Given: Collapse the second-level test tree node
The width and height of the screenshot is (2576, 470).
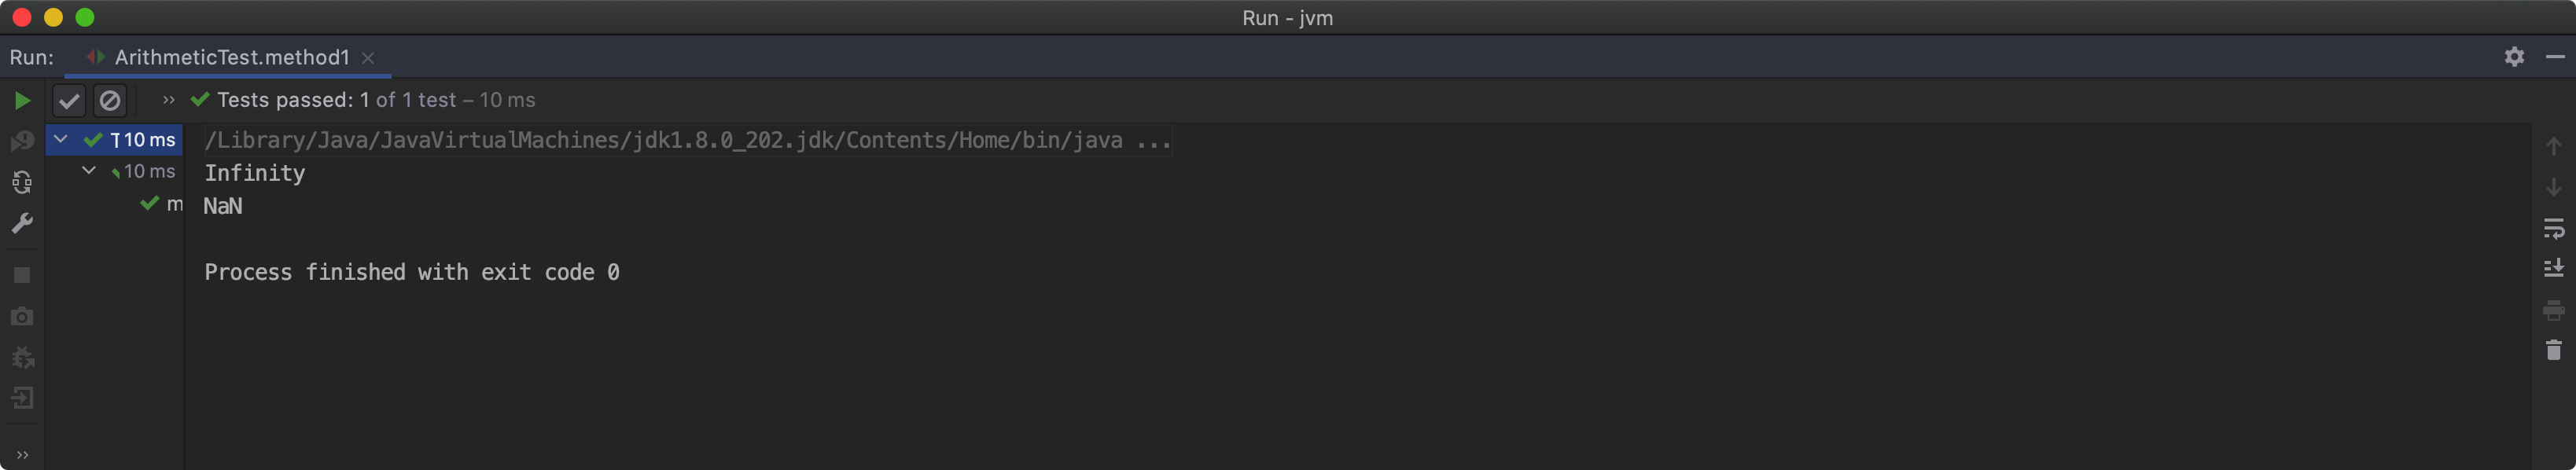Looking at the screenshot, I should pyautogui.click(x=89, y=171).
